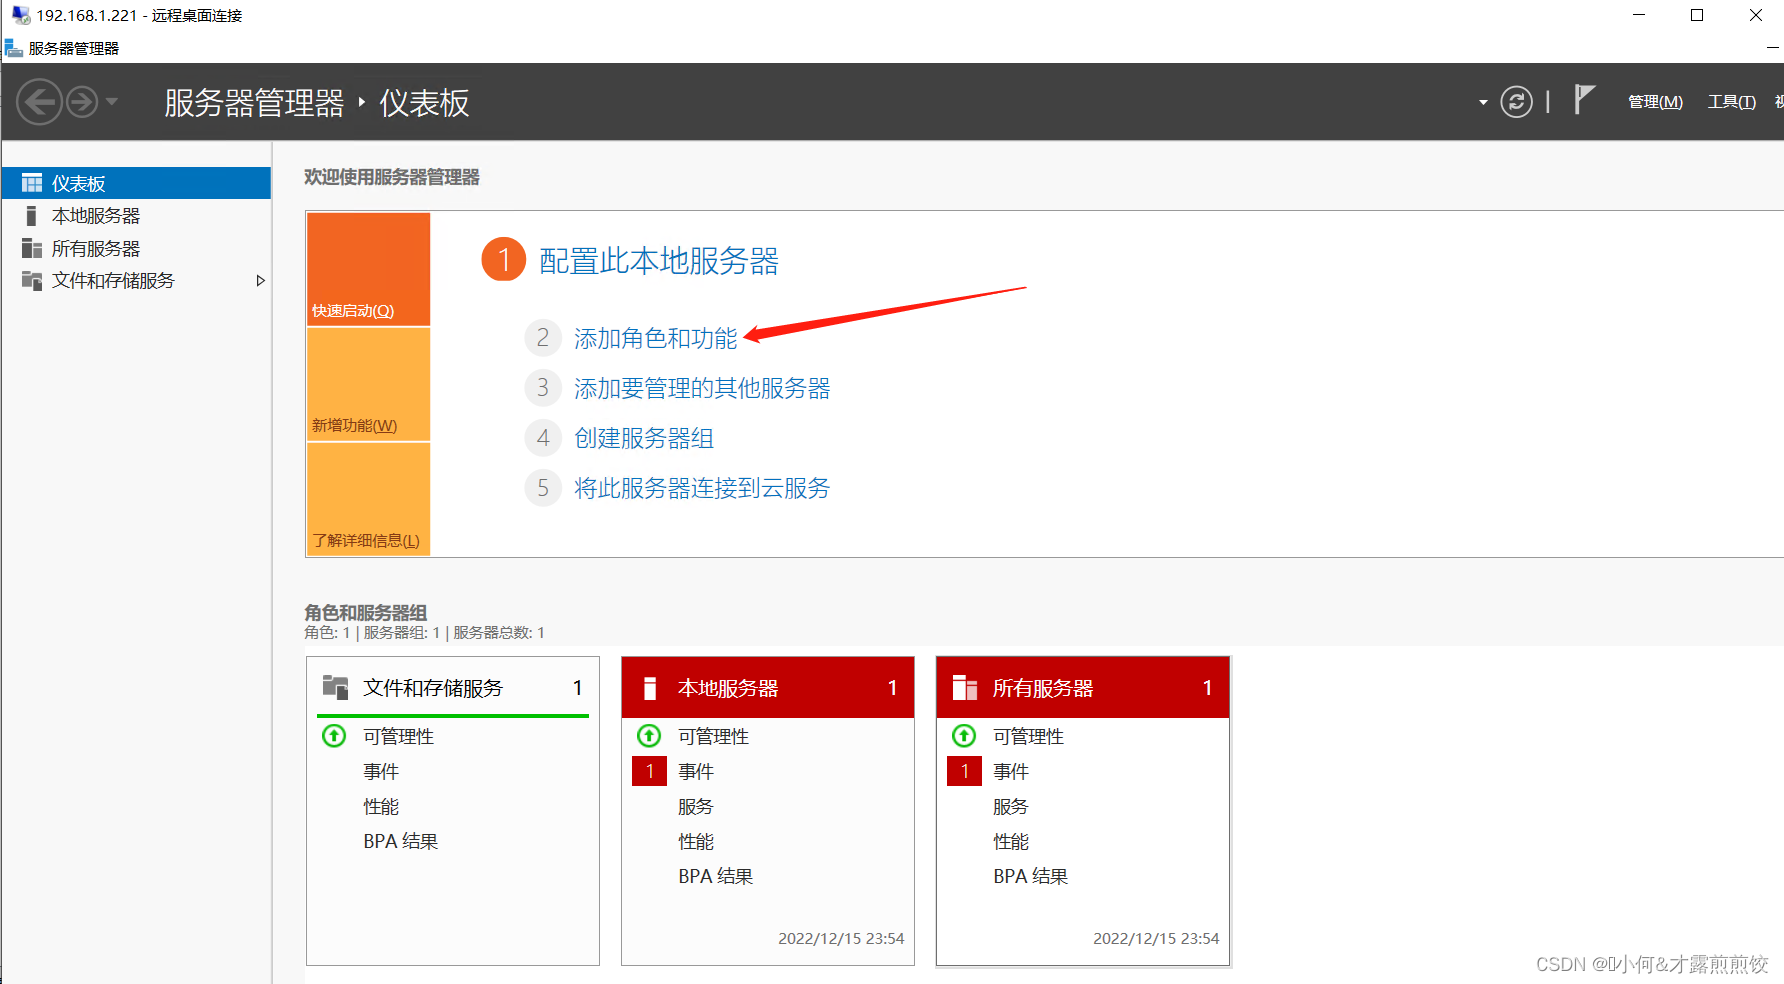This screenshot has width=1784, height=984.
Task: Open 性能 under 文件和存储服务
Action: coord(381,807)
